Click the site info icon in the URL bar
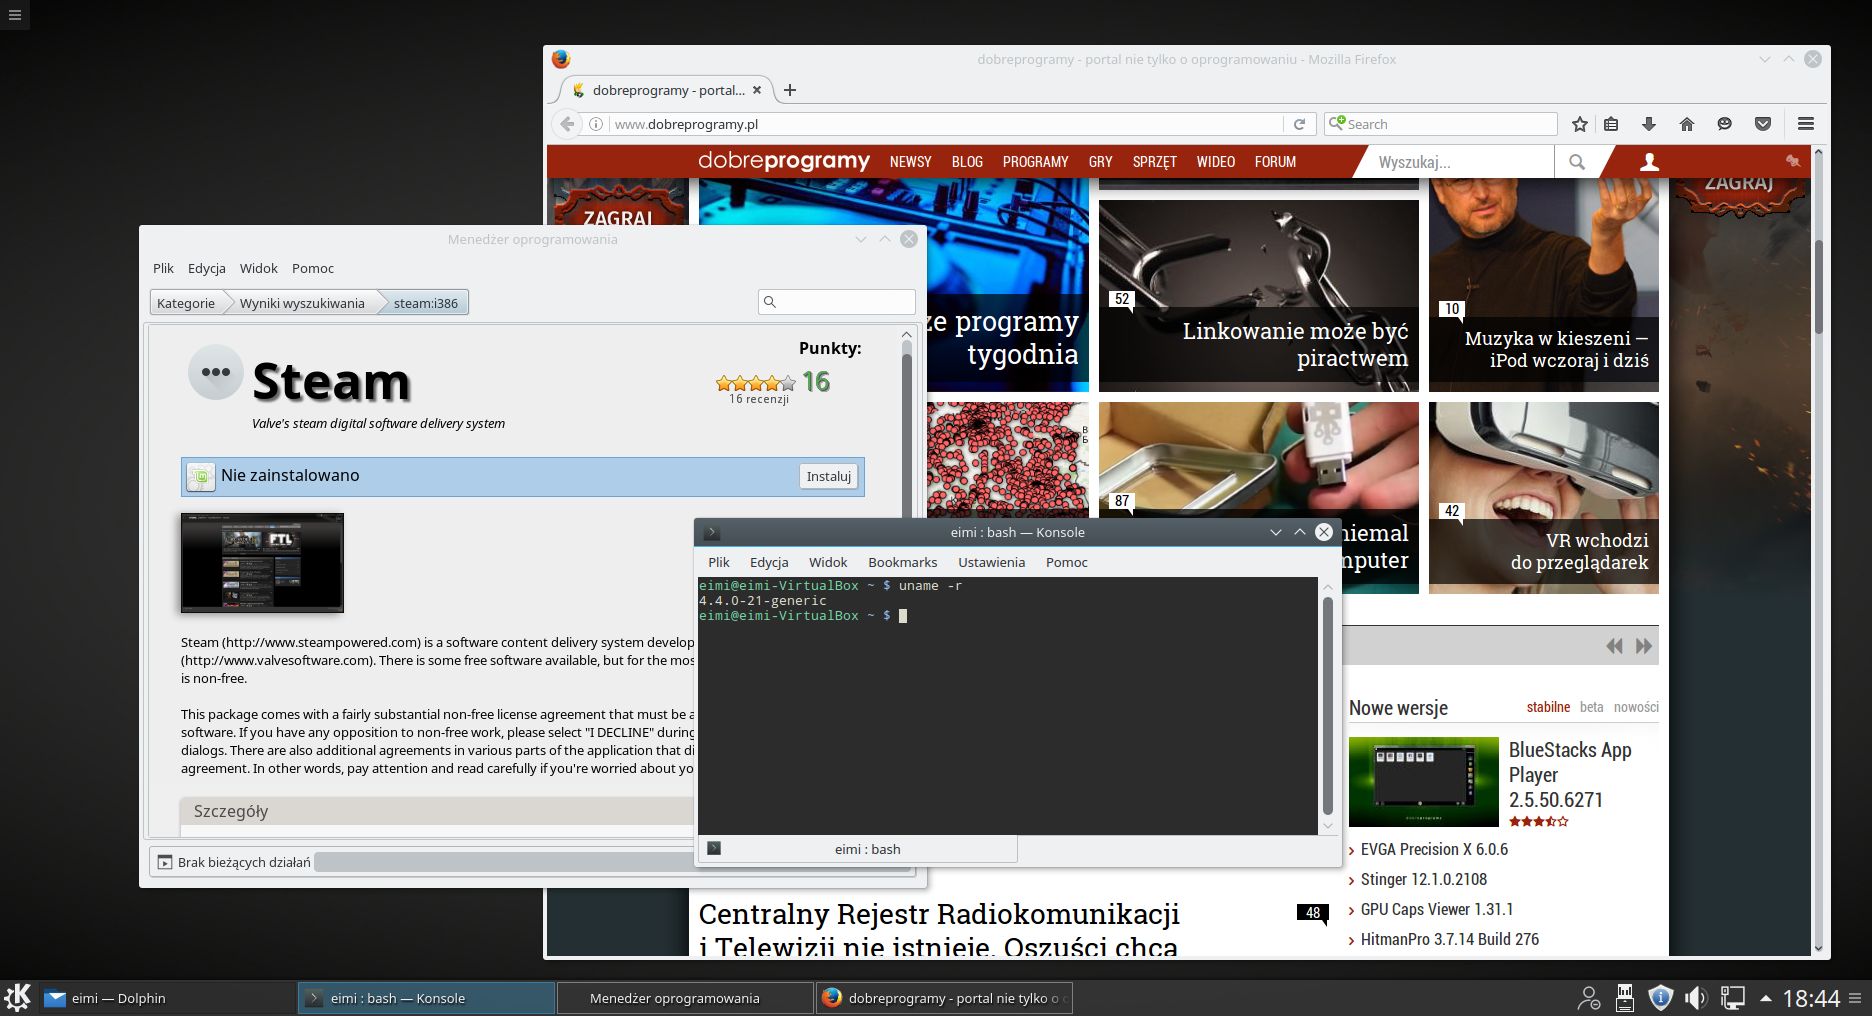Image resolution: width=1872 pixels, height=1016 pixels. [x=596, y=124]
